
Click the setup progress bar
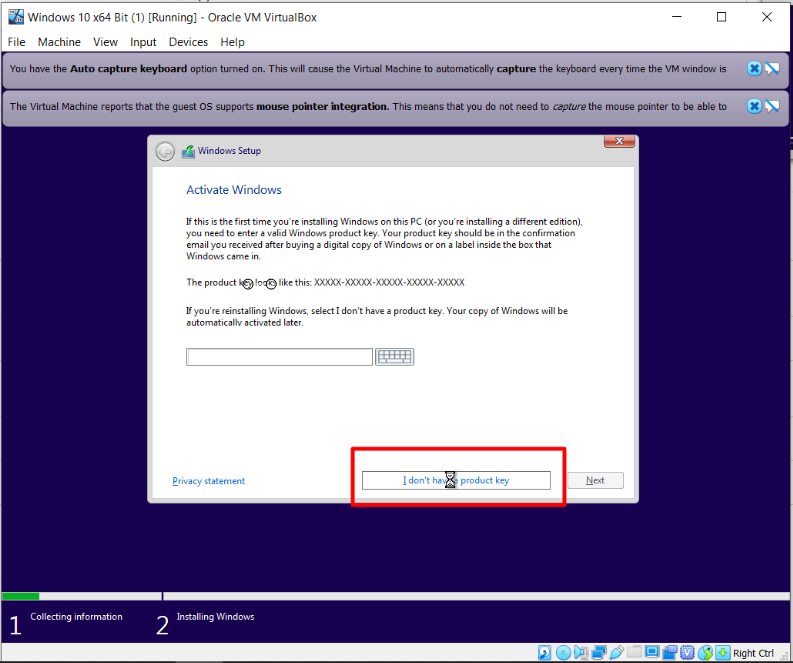coord(396,596)
